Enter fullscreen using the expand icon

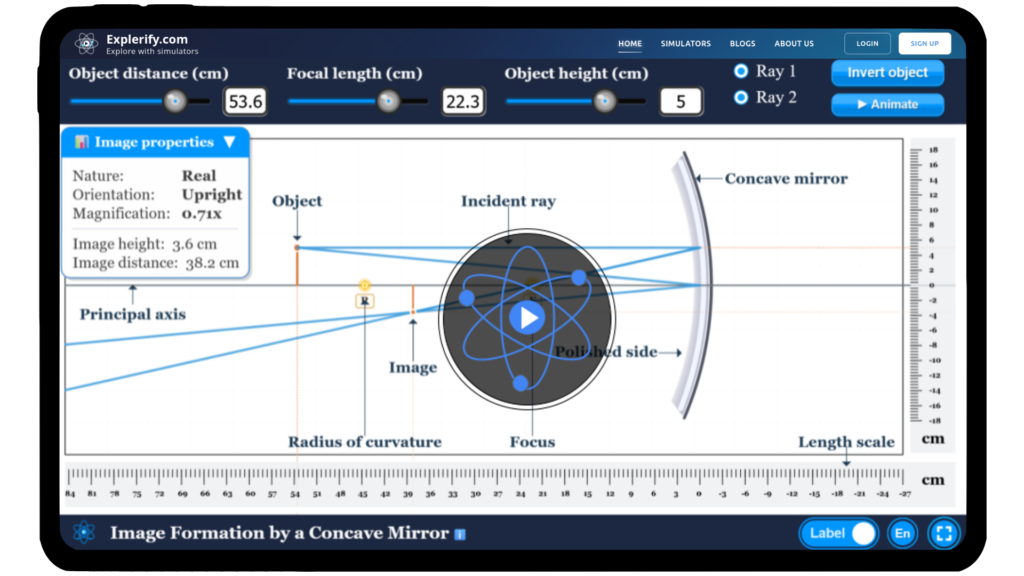[943, 533]
